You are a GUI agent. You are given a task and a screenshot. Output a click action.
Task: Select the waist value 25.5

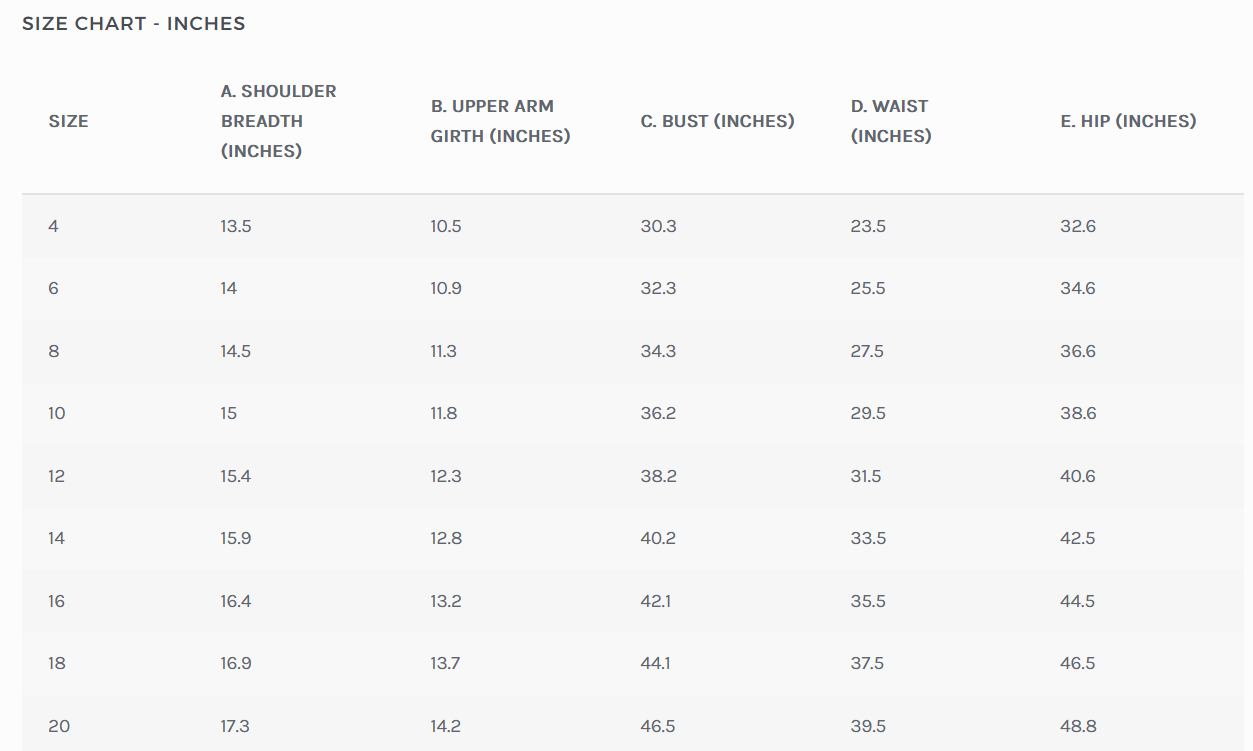[x=868, y=288]
